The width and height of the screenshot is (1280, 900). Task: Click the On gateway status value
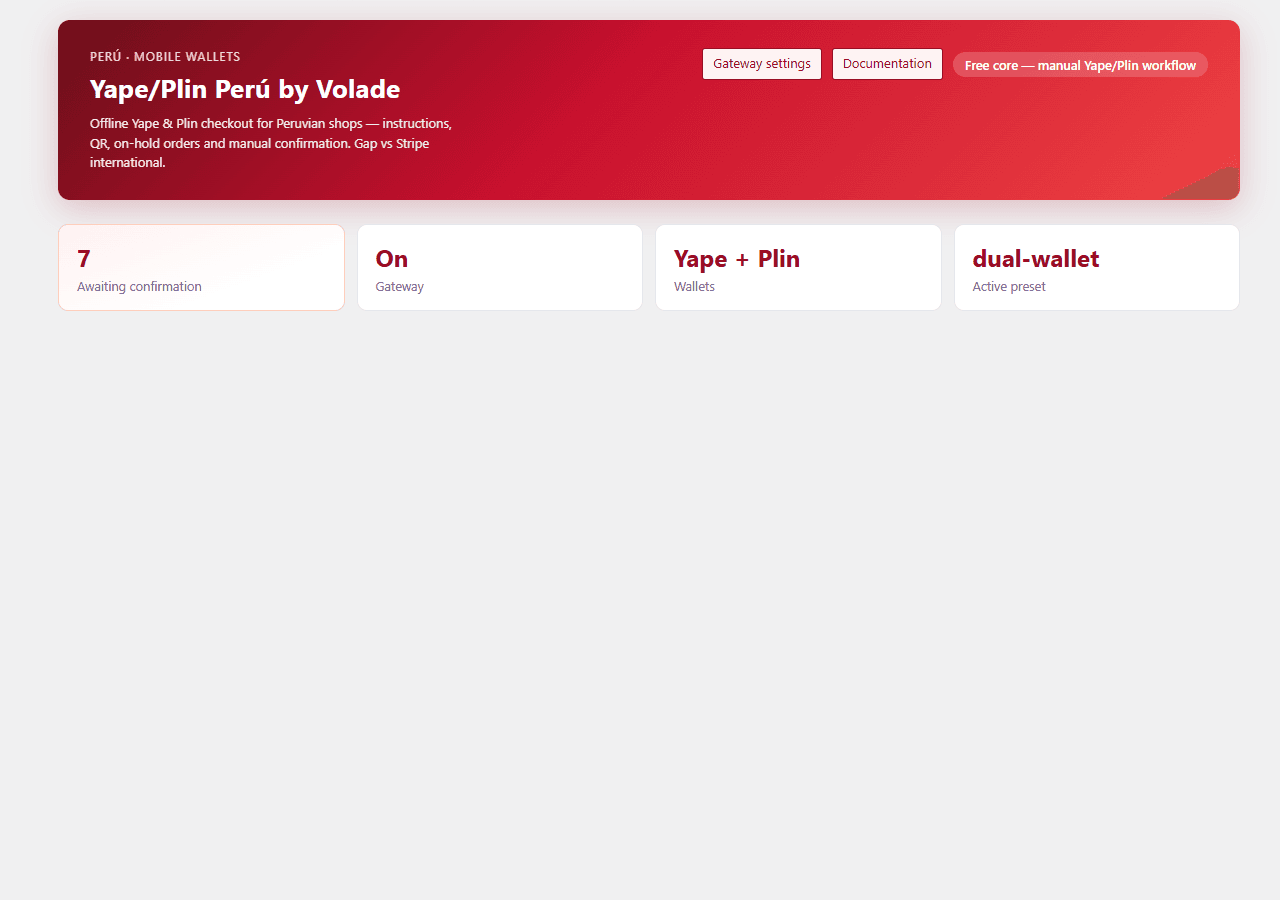click(x=392, y=259)
